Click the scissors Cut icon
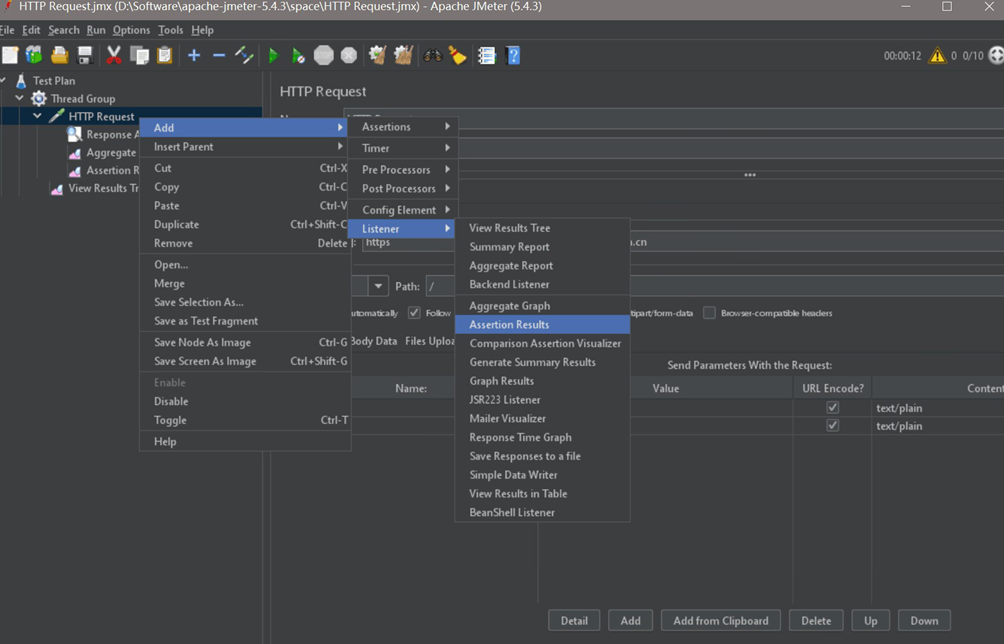The width and height of the screenshot is (1004, 644). (114, 56)
